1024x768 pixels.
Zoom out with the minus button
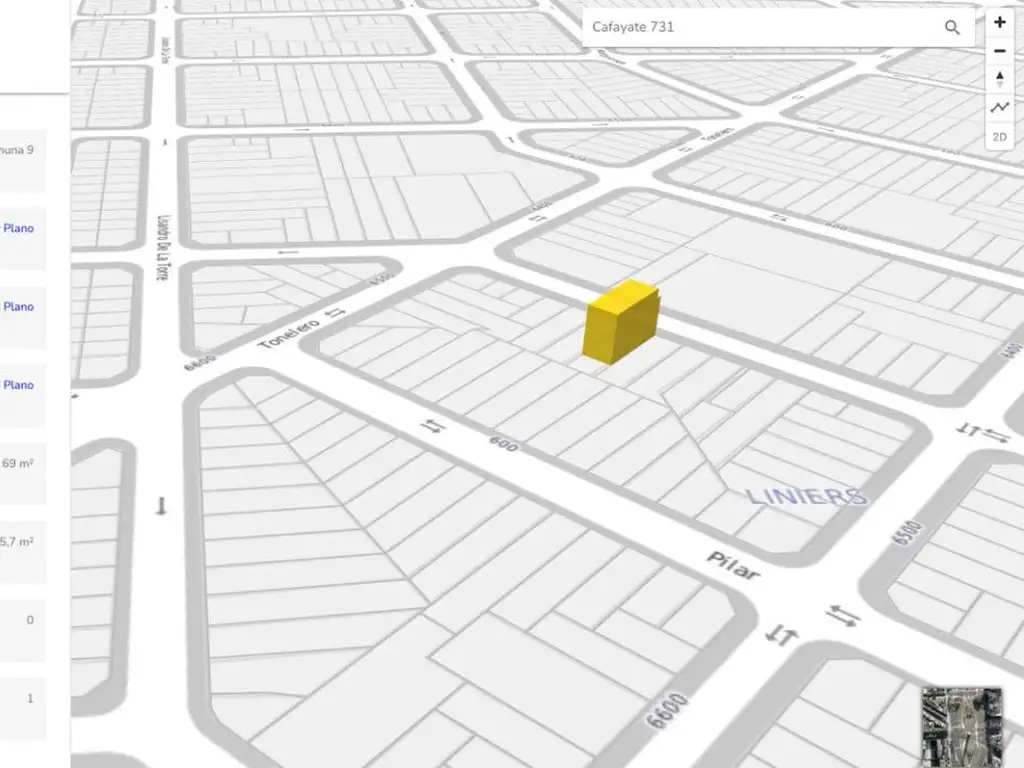tap(999, 51)
